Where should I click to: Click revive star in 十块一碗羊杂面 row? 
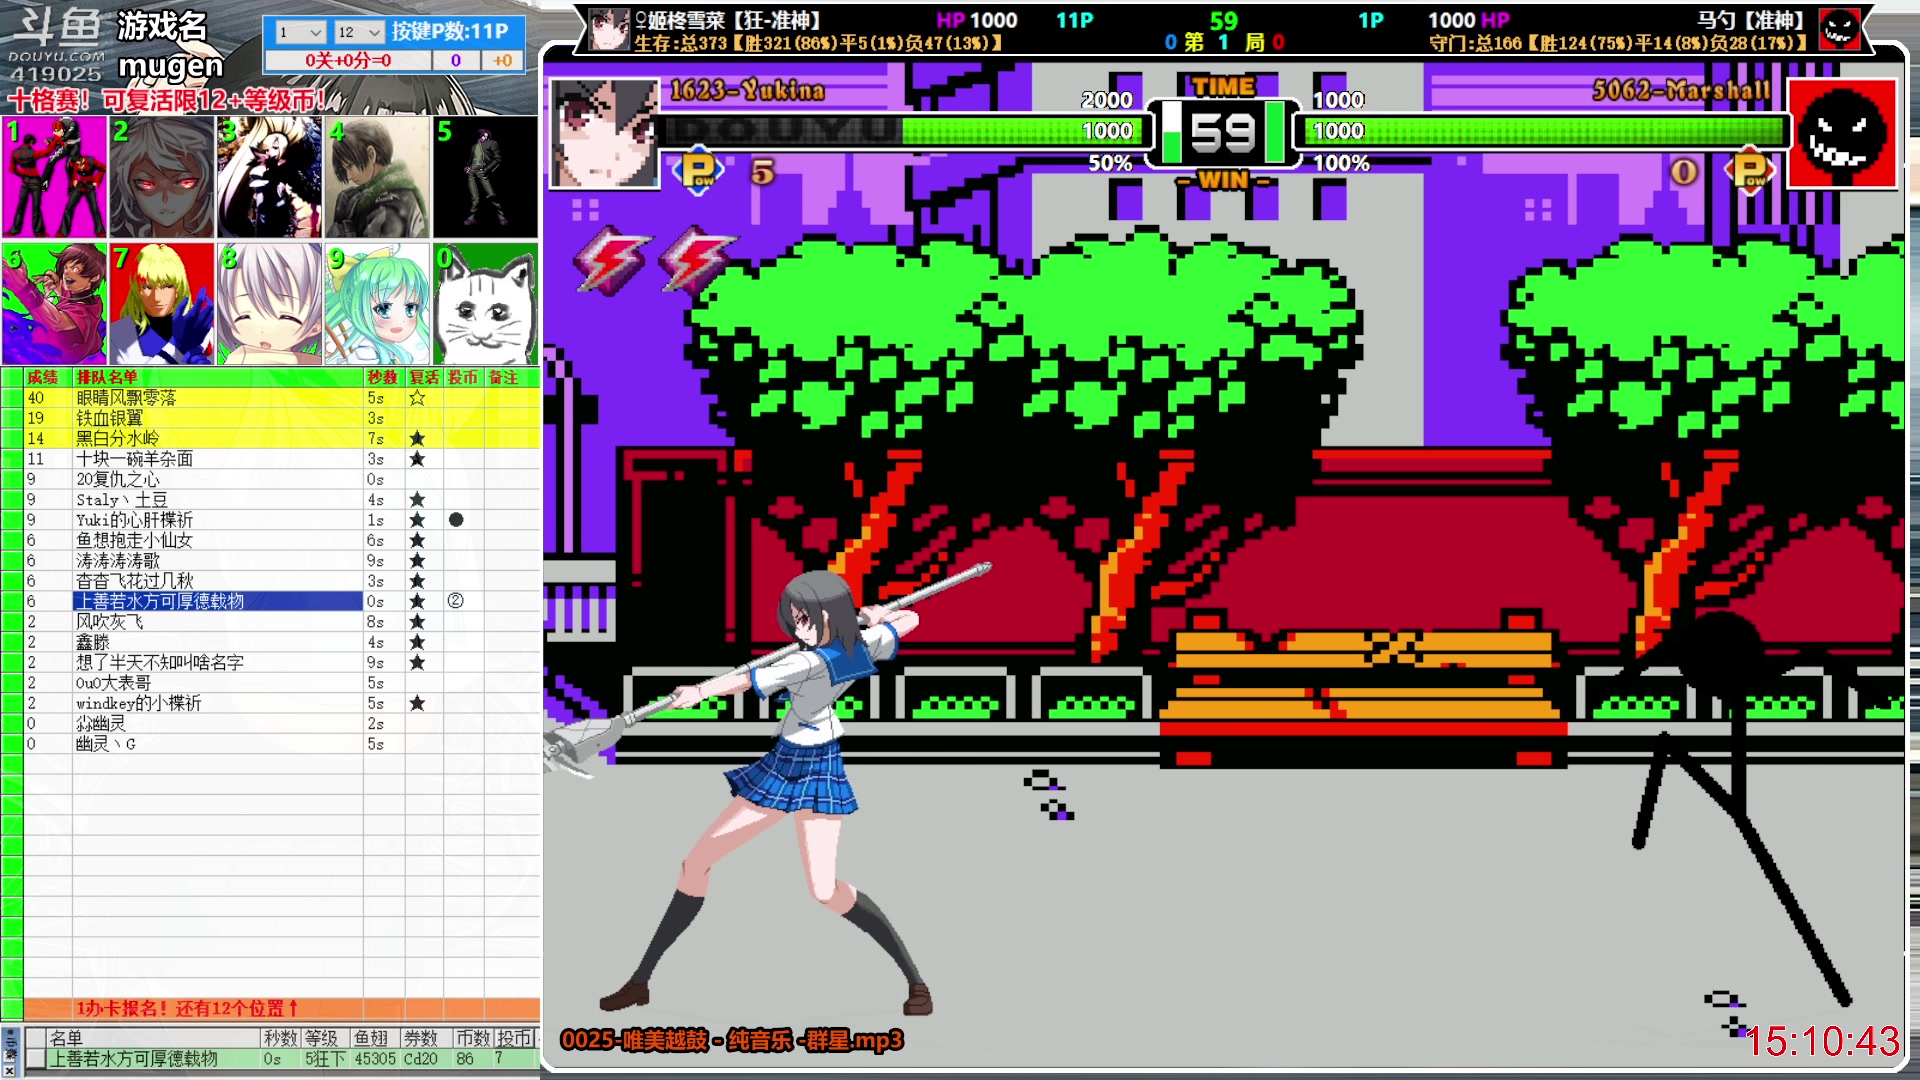[x=417, y=459]
